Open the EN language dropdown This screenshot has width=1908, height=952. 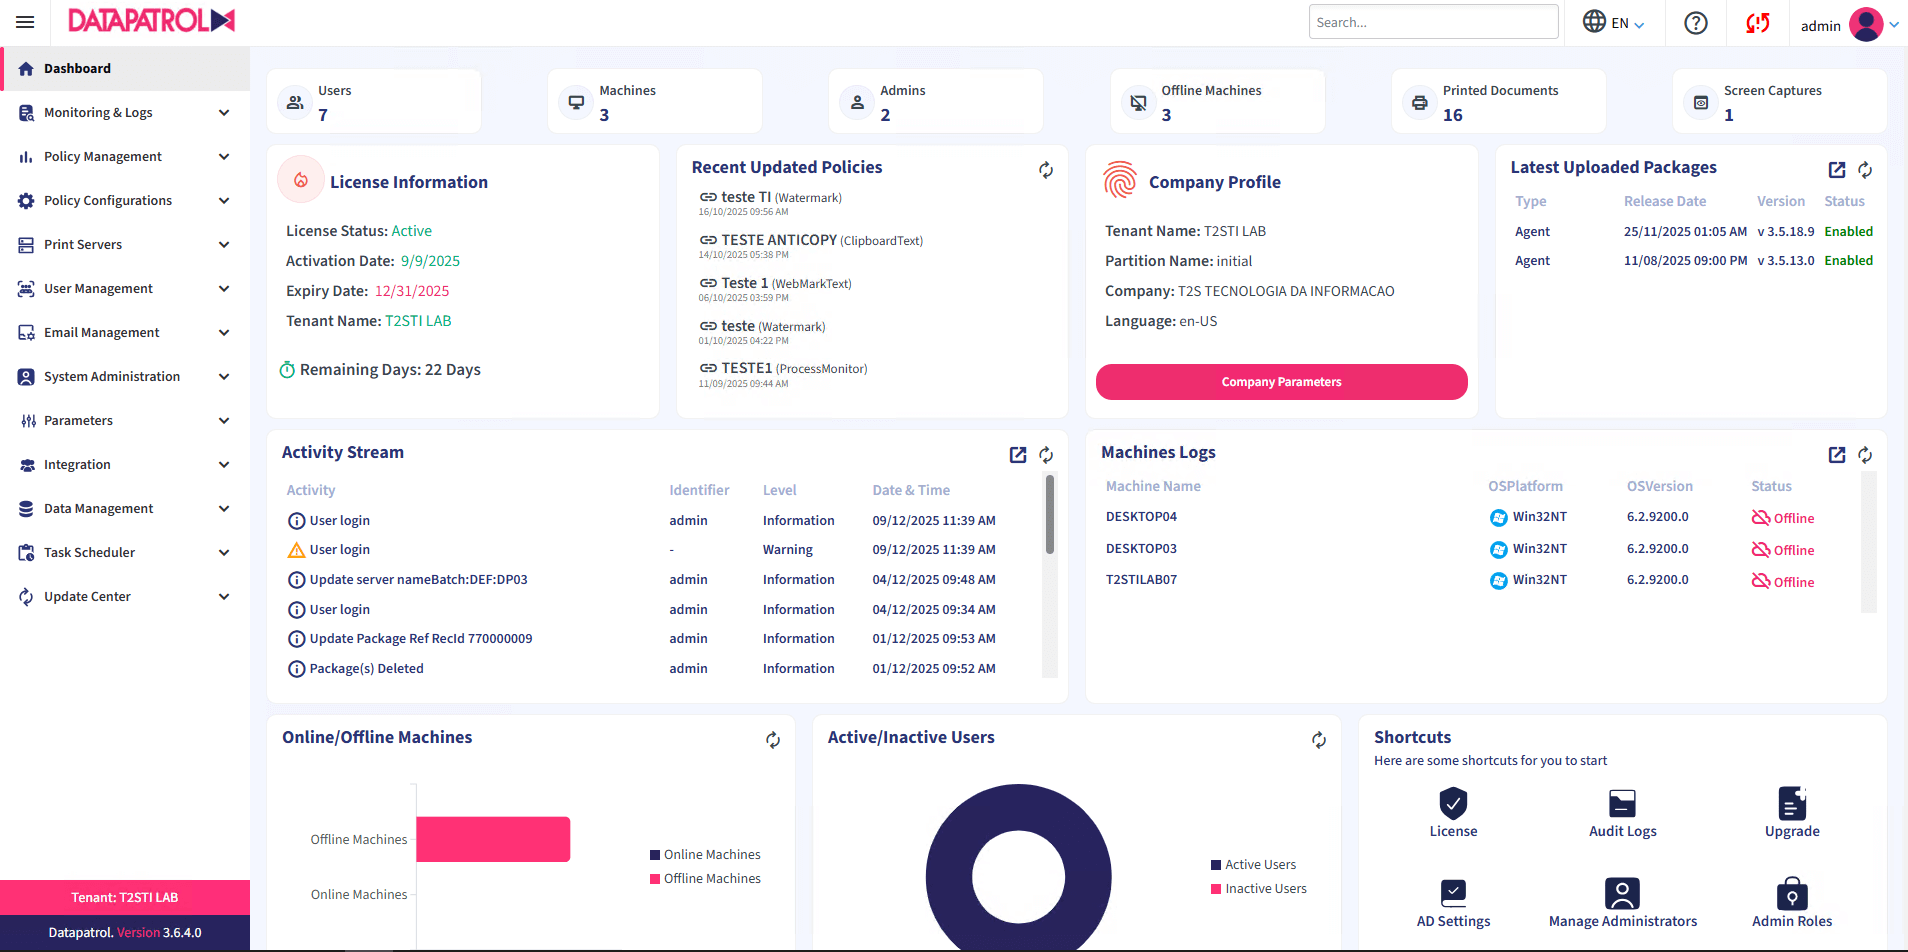click(x=1613, y=23)
